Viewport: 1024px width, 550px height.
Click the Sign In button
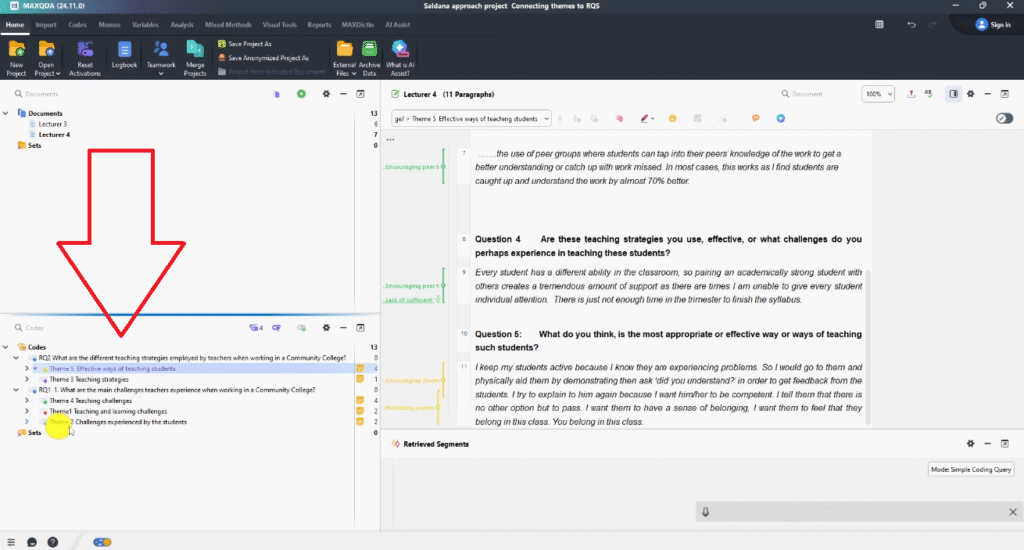tap(993, 24)
